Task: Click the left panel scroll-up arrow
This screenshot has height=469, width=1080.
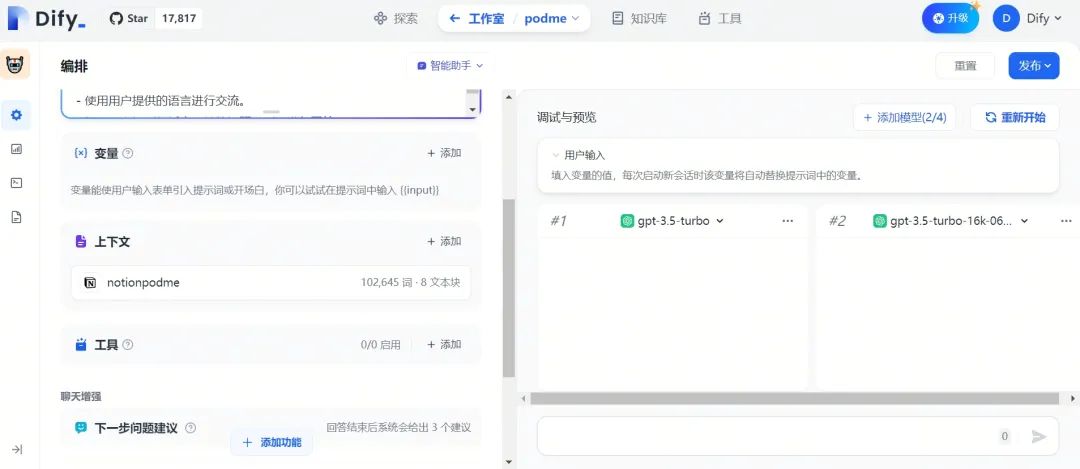Action: (x=509, y=96)
